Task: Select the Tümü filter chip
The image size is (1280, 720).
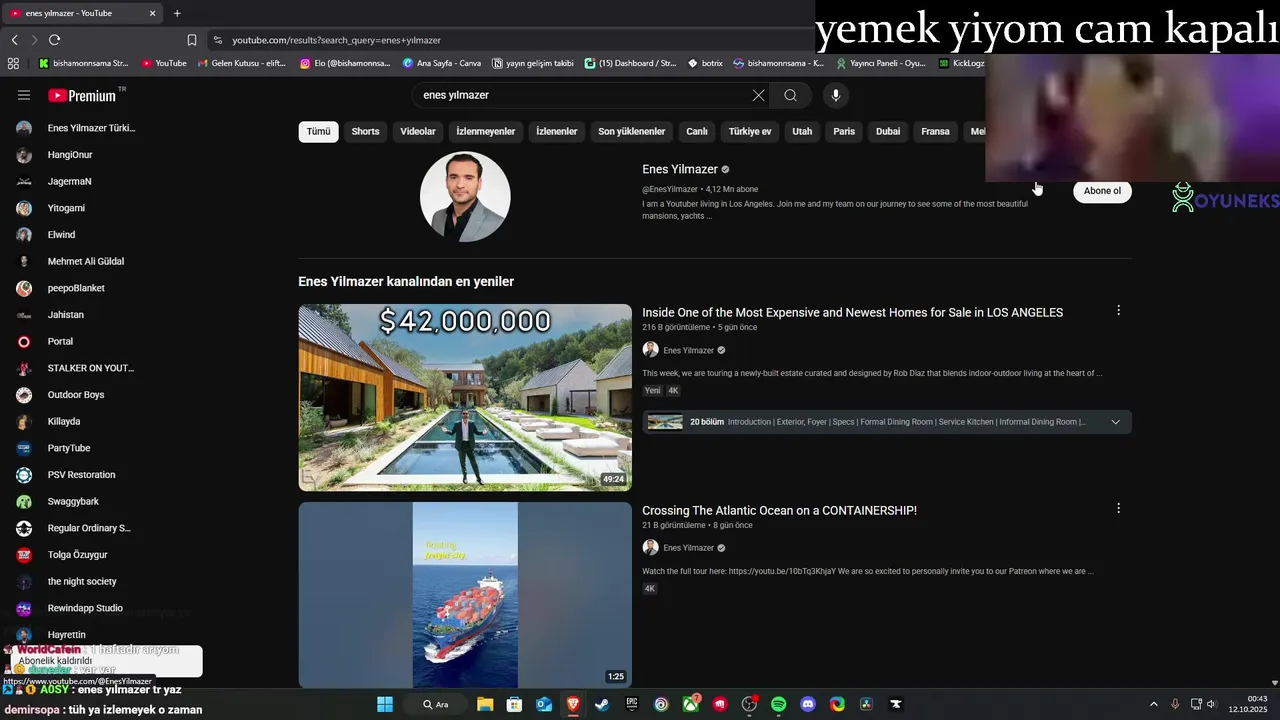Action: point(318,131)
